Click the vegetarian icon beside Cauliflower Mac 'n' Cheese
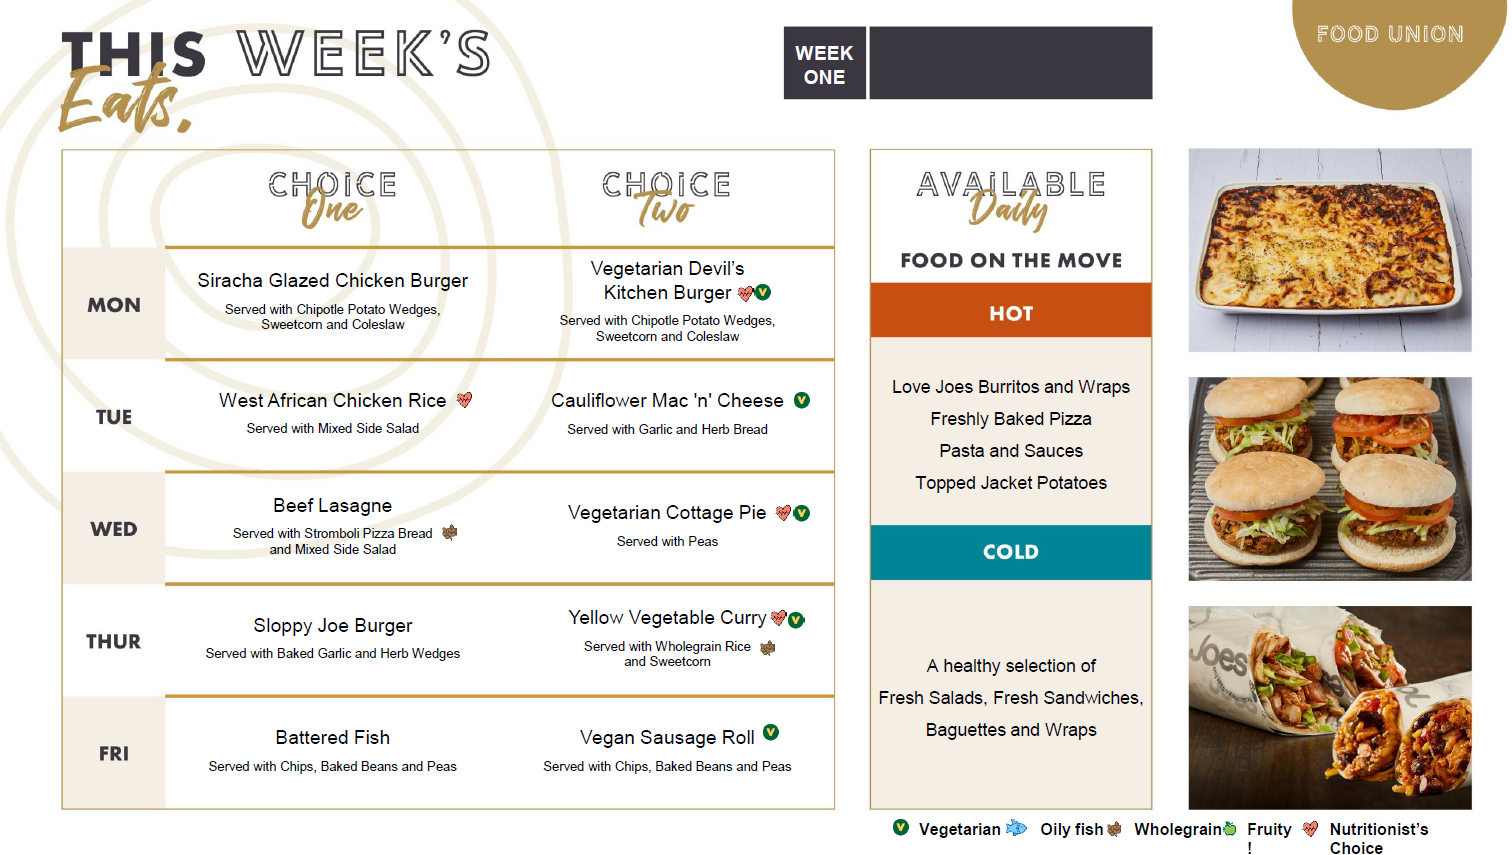The width and height of the screenshot is (1512, 855). 802,400
